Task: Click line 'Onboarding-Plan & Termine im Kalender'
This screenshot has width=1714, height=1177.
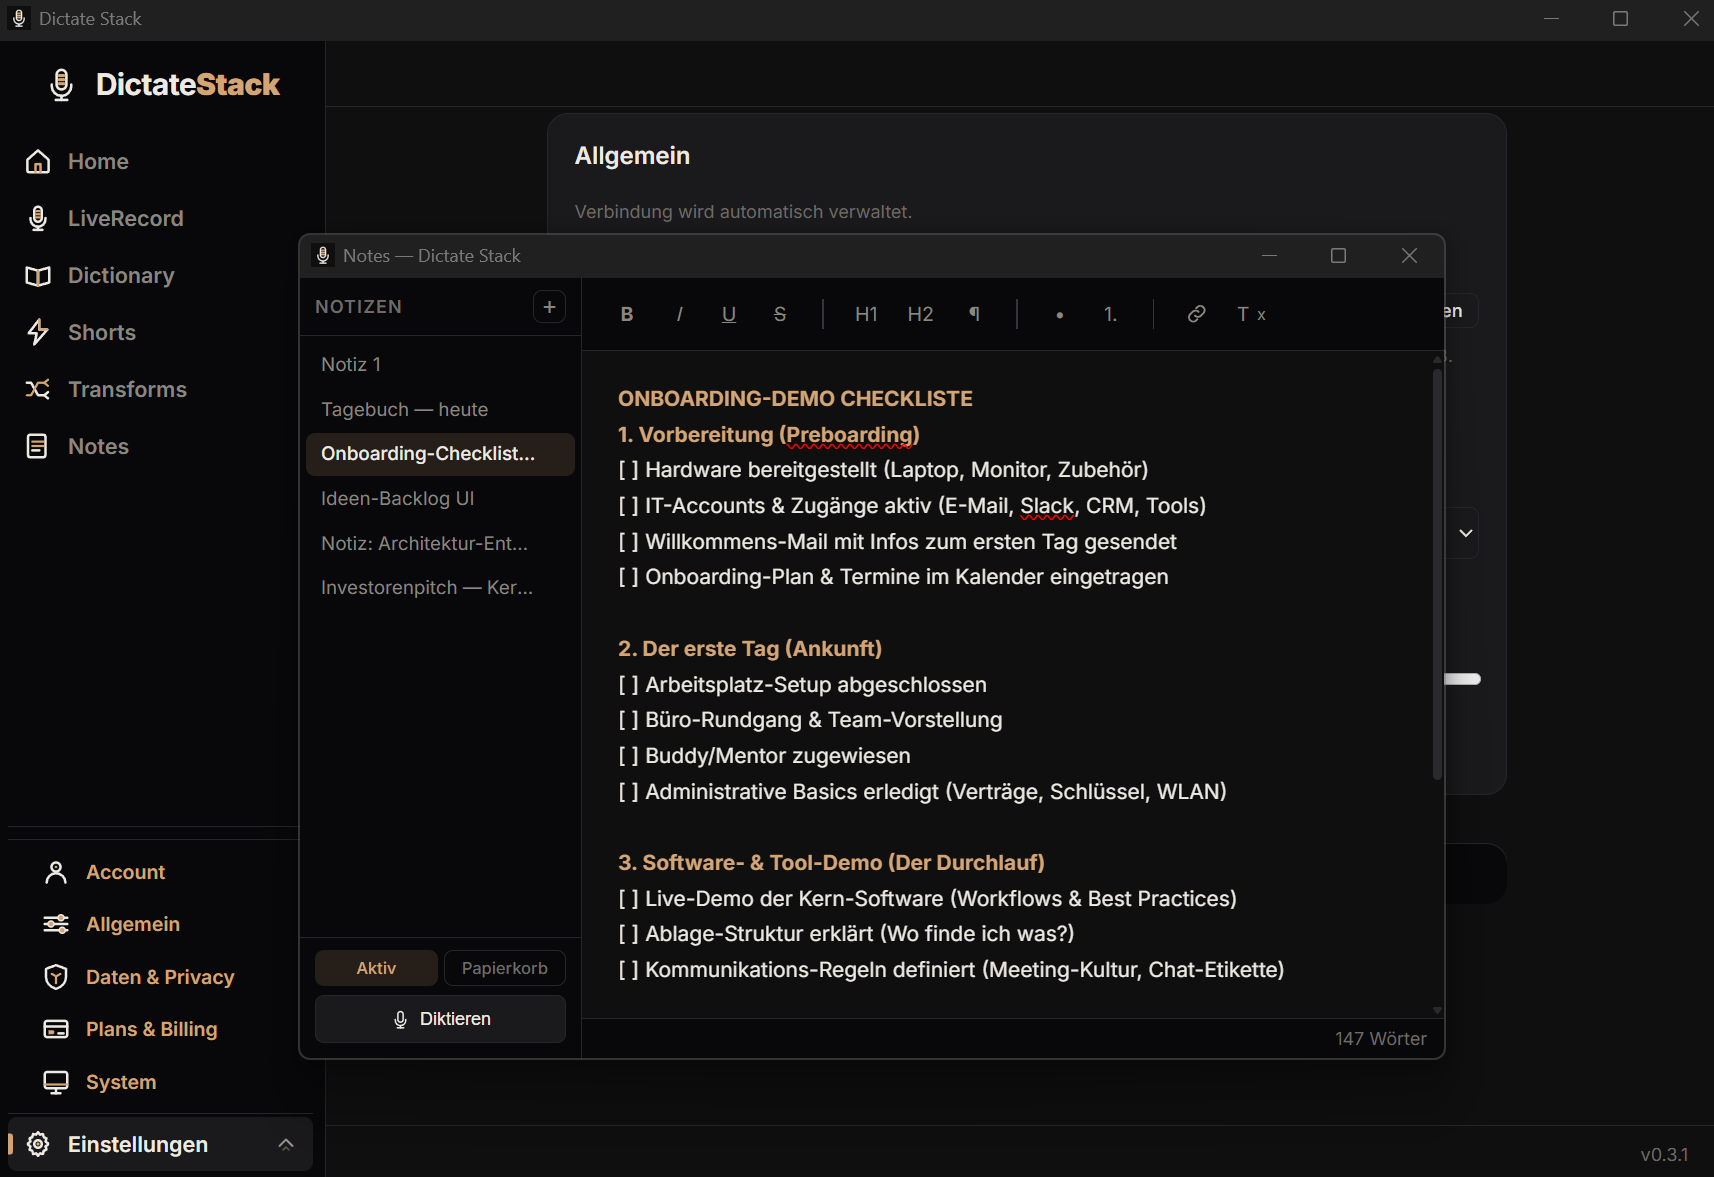Action: tap(893, 577)
